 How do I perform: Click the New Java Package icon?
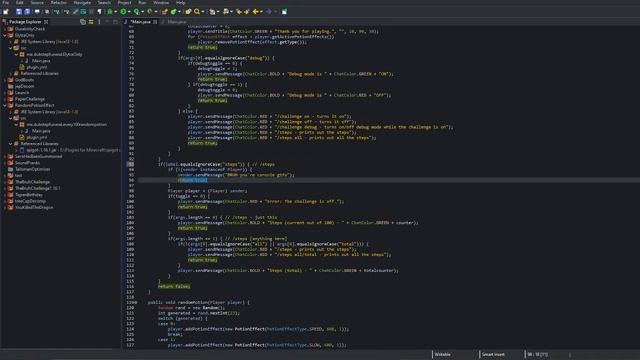point(164,12)
